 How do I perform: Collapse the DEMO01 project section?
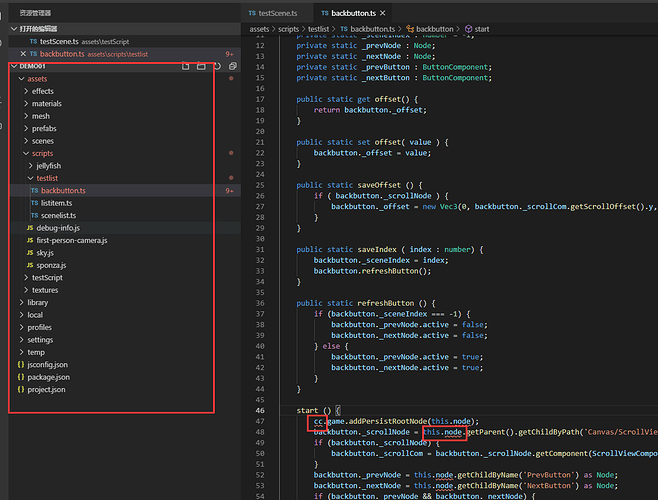click(30, 66)
